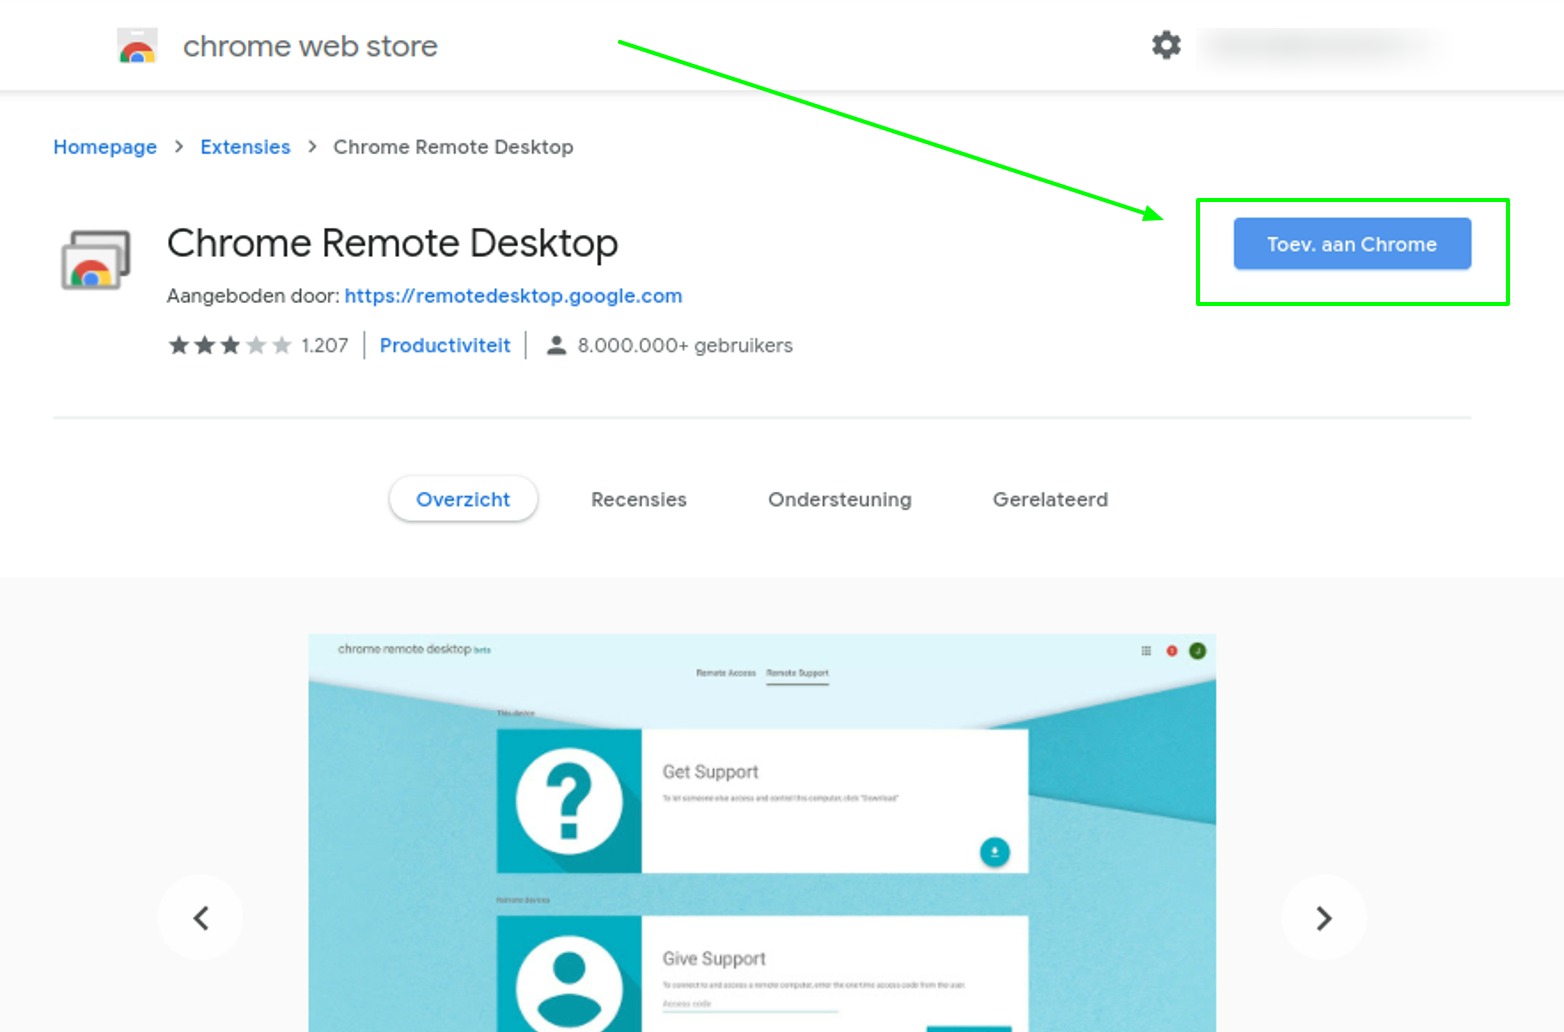Switch to the Recensies tab
This screenshot has width=1564, height=1032.
(x=638, y=499)
